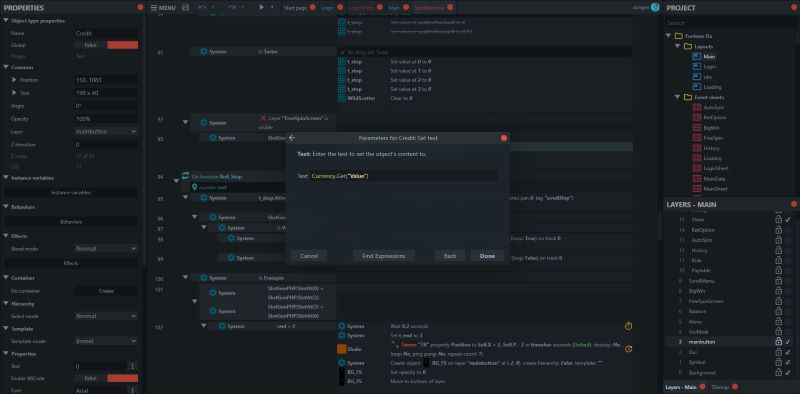The image size is (800, 394).
Task: Click the Behaviors button in Properties
Action: pos(71,222)
